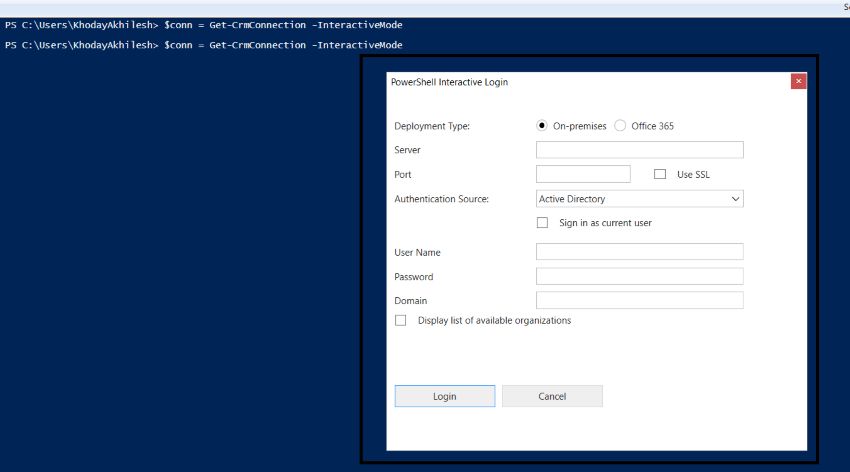Viewport: 850px width, 472px height.
Task: Click the Authentication Source label
Action: tap(441, 199)
